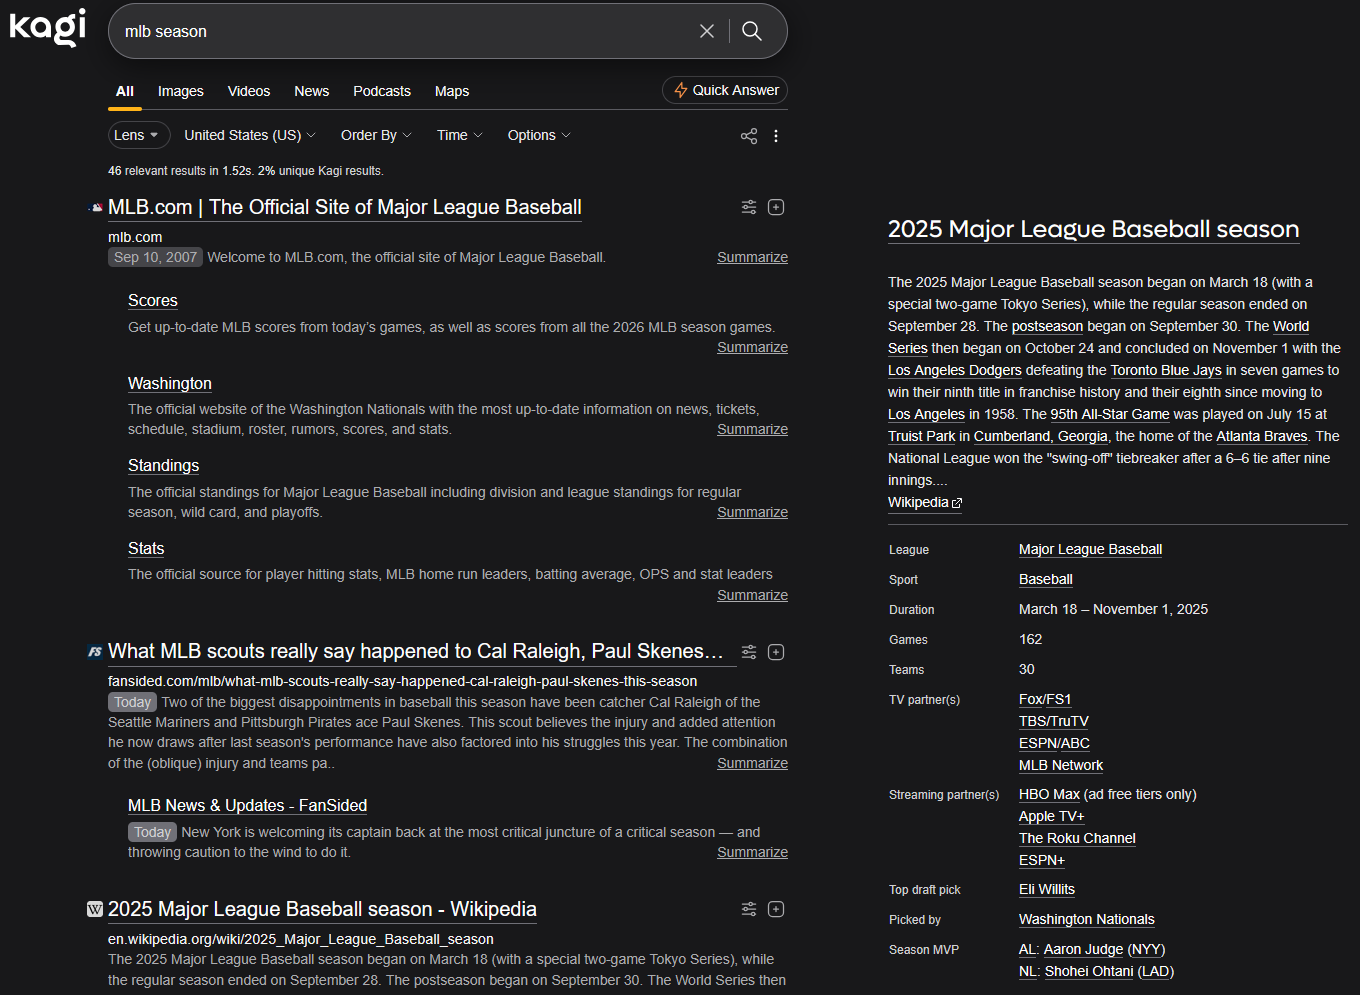Open adjust sliders icon for Wikipedia result
The height and width of the screenshot is (995, 1360).
[749, 909]
